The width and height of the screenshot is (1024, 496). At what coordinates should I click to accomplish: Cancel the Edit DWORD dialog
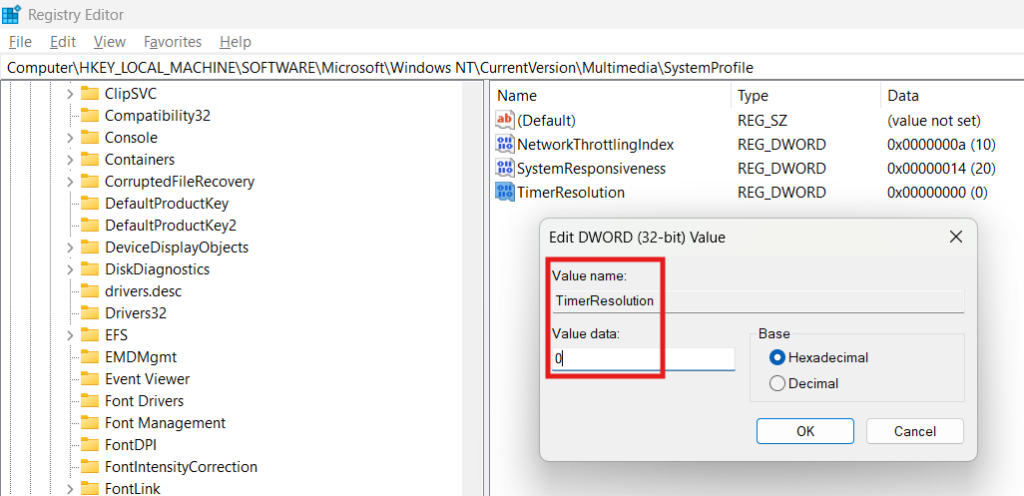tap(914, 431)
